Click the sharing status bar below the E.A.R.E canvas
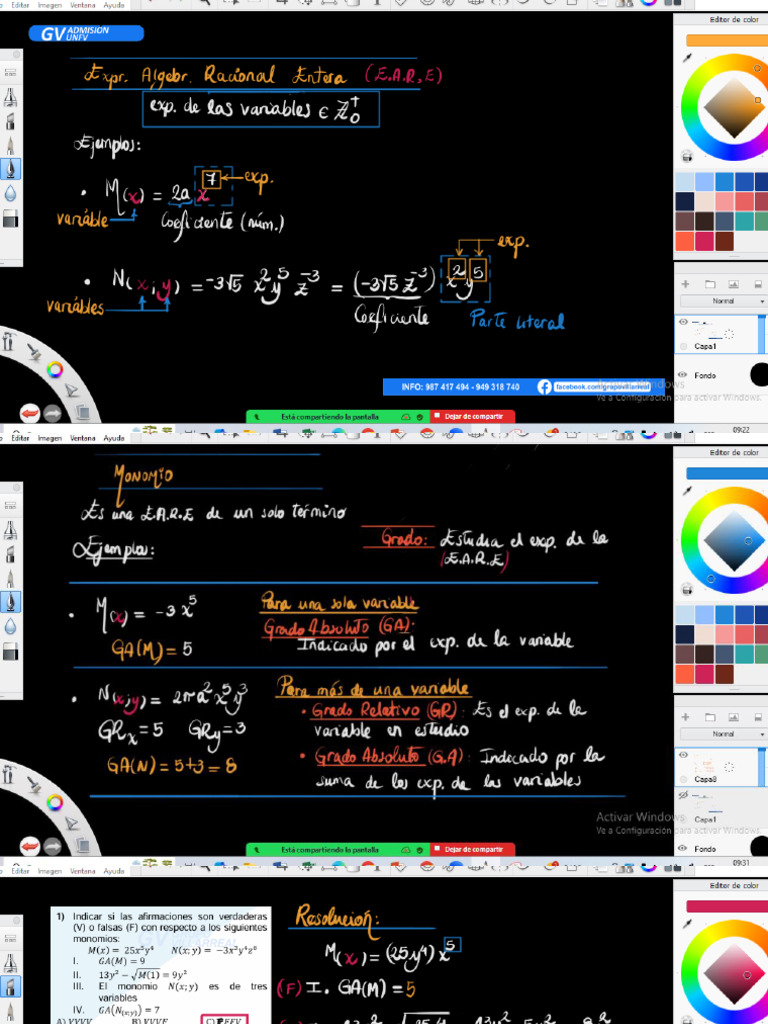This screenshot has height=1024, width=768. pos(338,416)
